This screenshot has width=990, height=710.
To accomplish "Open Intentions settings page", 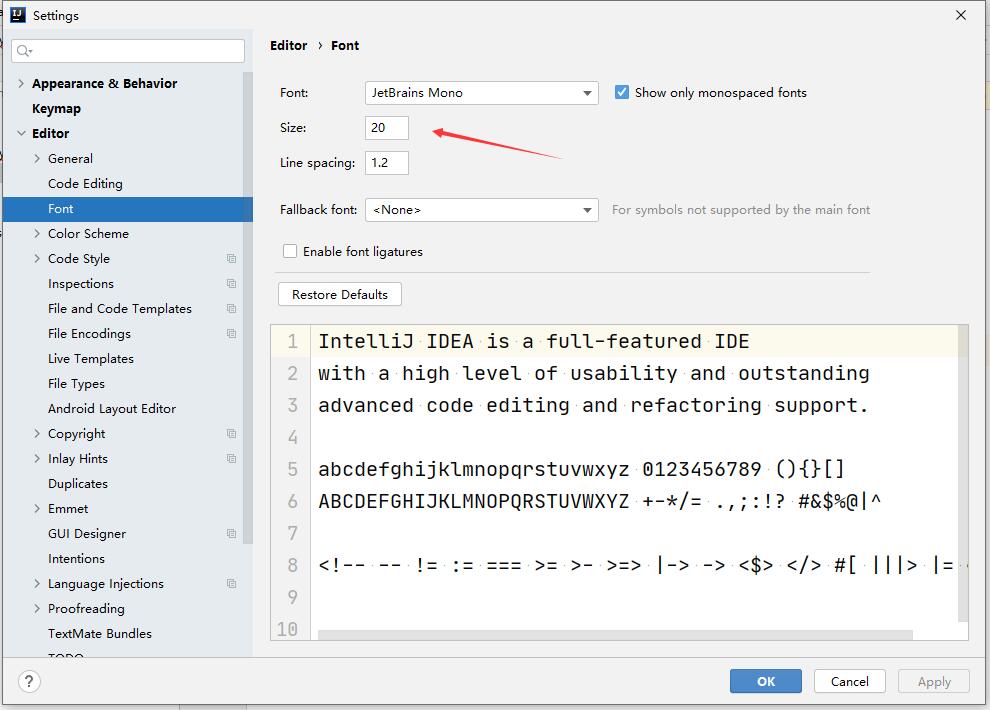I will click(76, 559).
